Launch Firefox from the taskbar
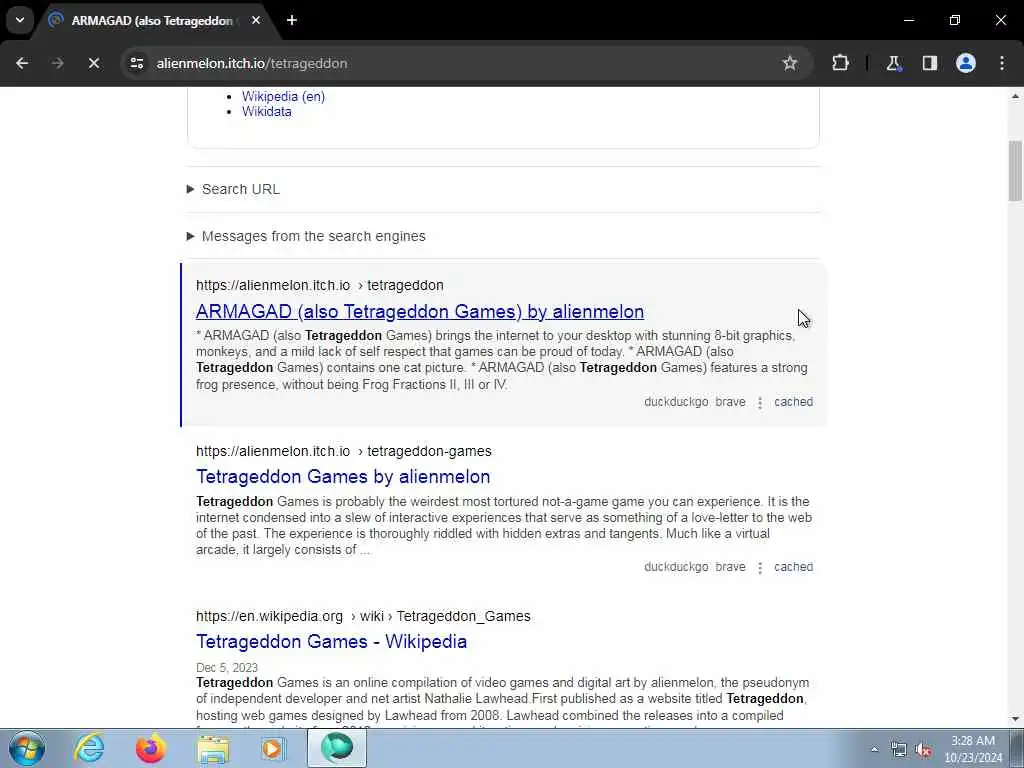 pos(150,748)
